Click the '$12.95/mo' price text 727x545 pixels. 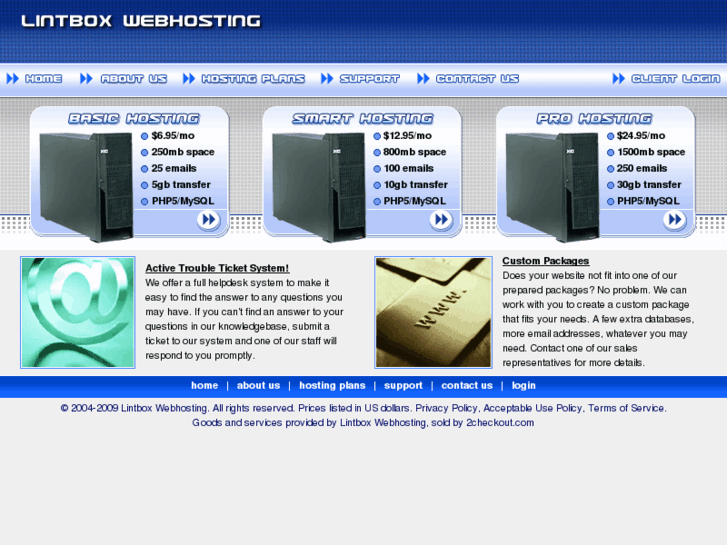point(408,136)
